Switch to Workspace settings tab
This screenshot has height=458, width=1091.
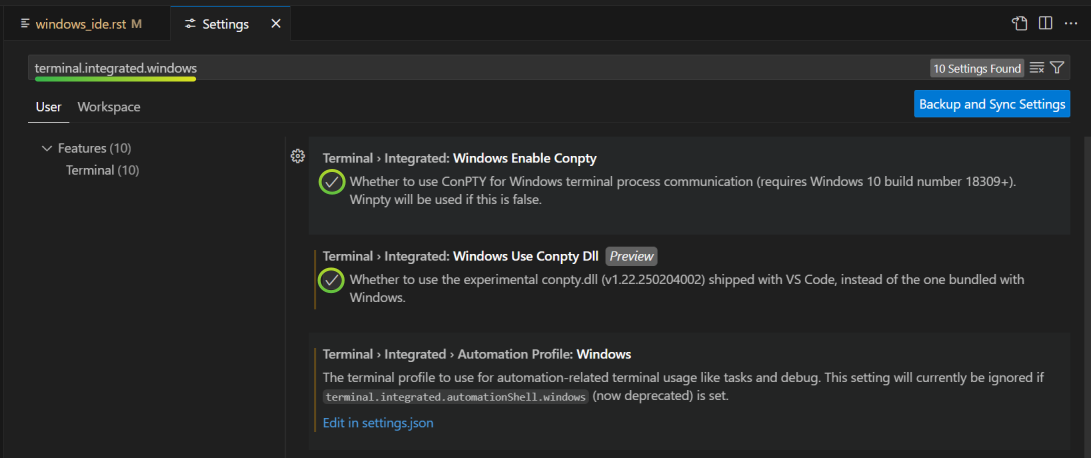click(109, 107)
